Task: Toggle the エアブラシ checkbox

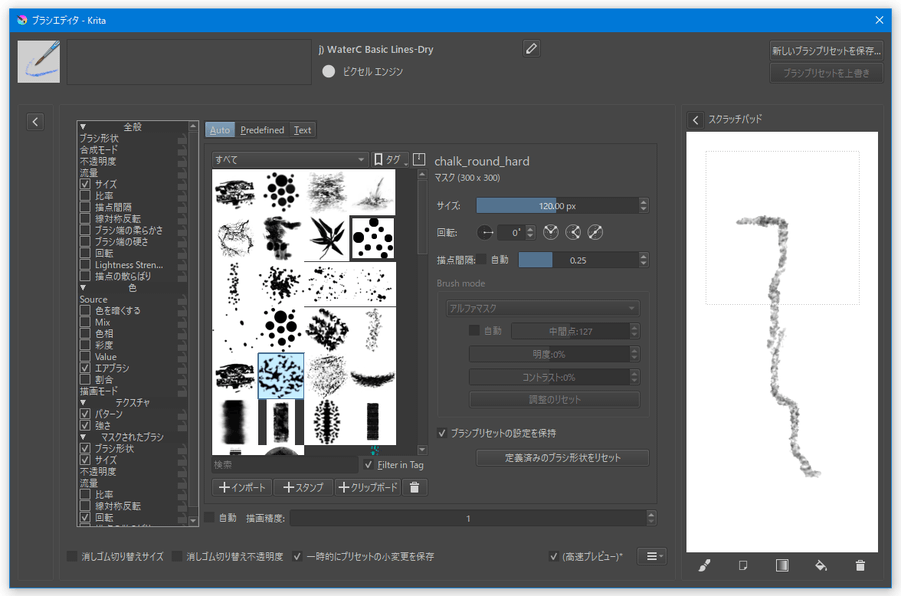Action: [85, 368]
